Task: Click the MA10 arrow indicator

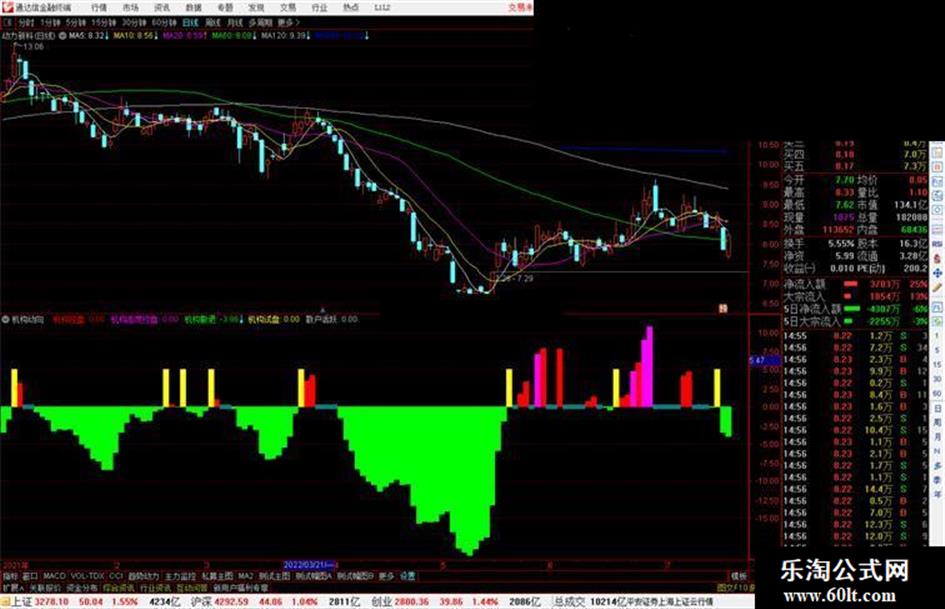Action: point(156,36)
